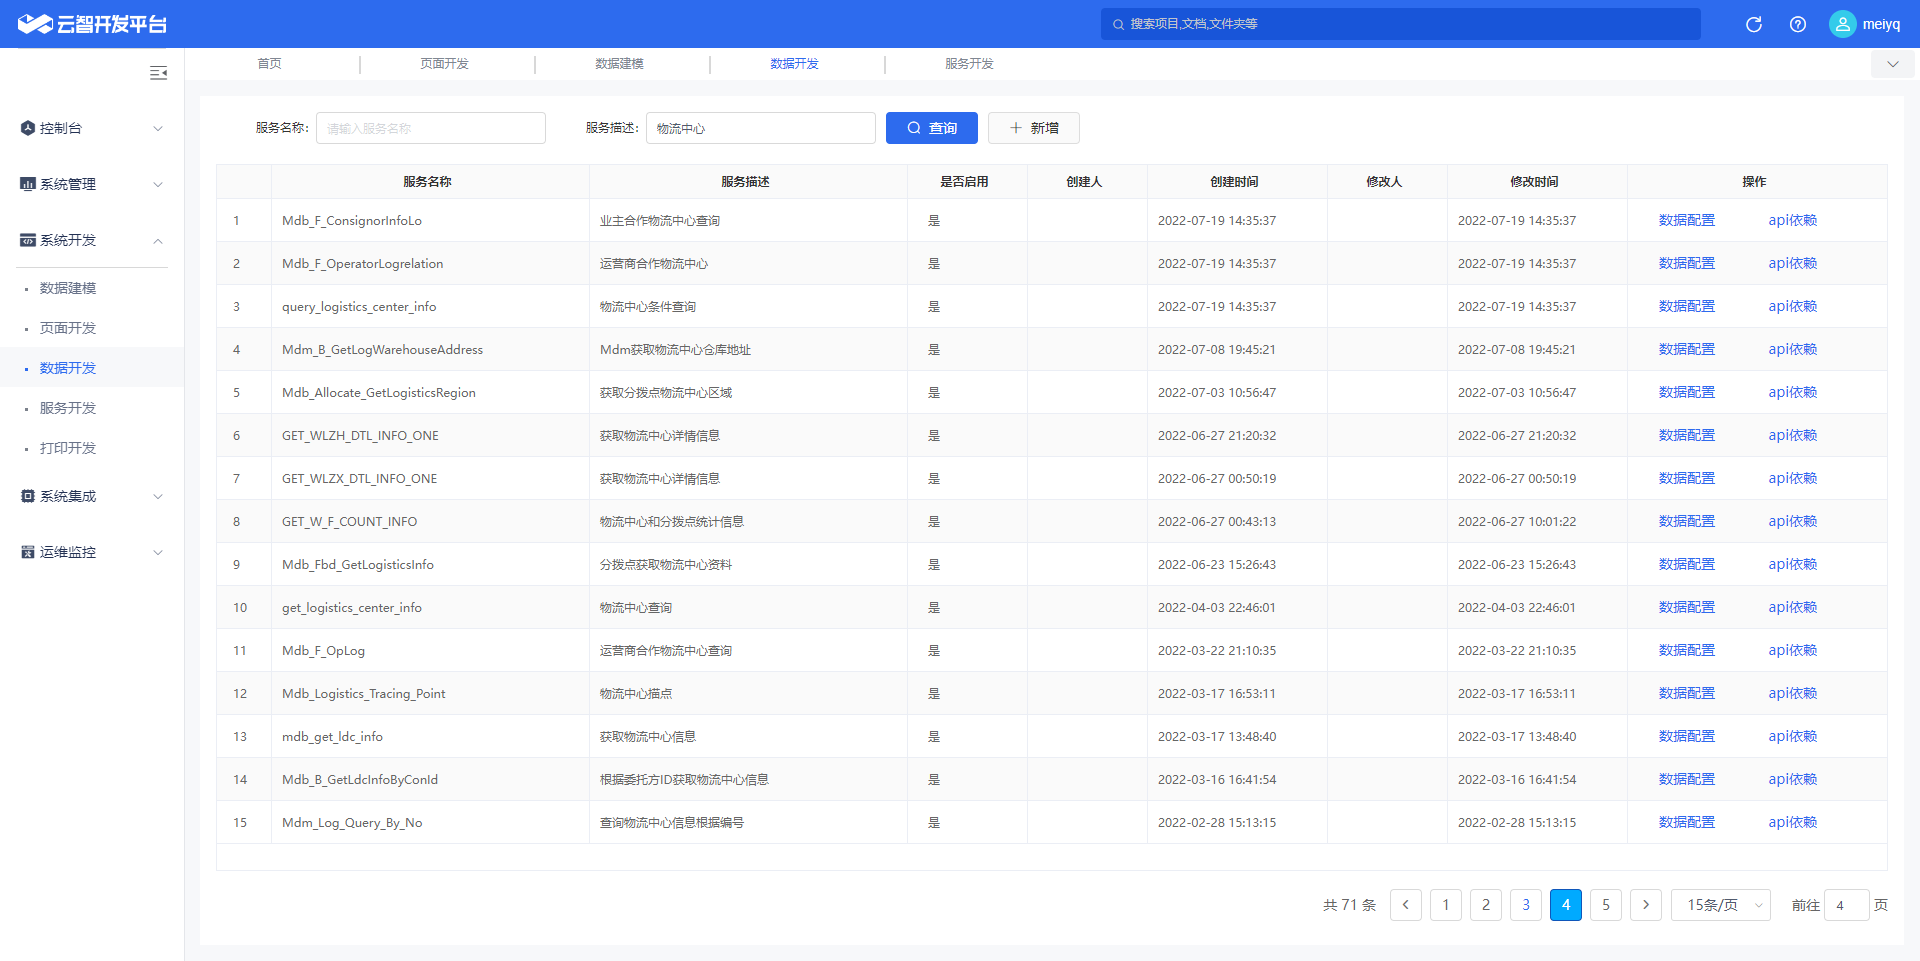1920x961 pixels.
Task: Click the 物流中心描点 description cell
Action: [748, 693]
